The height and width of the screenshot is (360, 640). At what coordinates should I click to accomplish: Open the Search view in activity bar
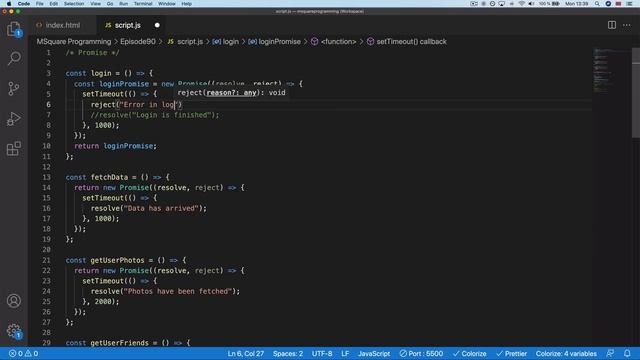pyautogui.click(x=13, y=58)
